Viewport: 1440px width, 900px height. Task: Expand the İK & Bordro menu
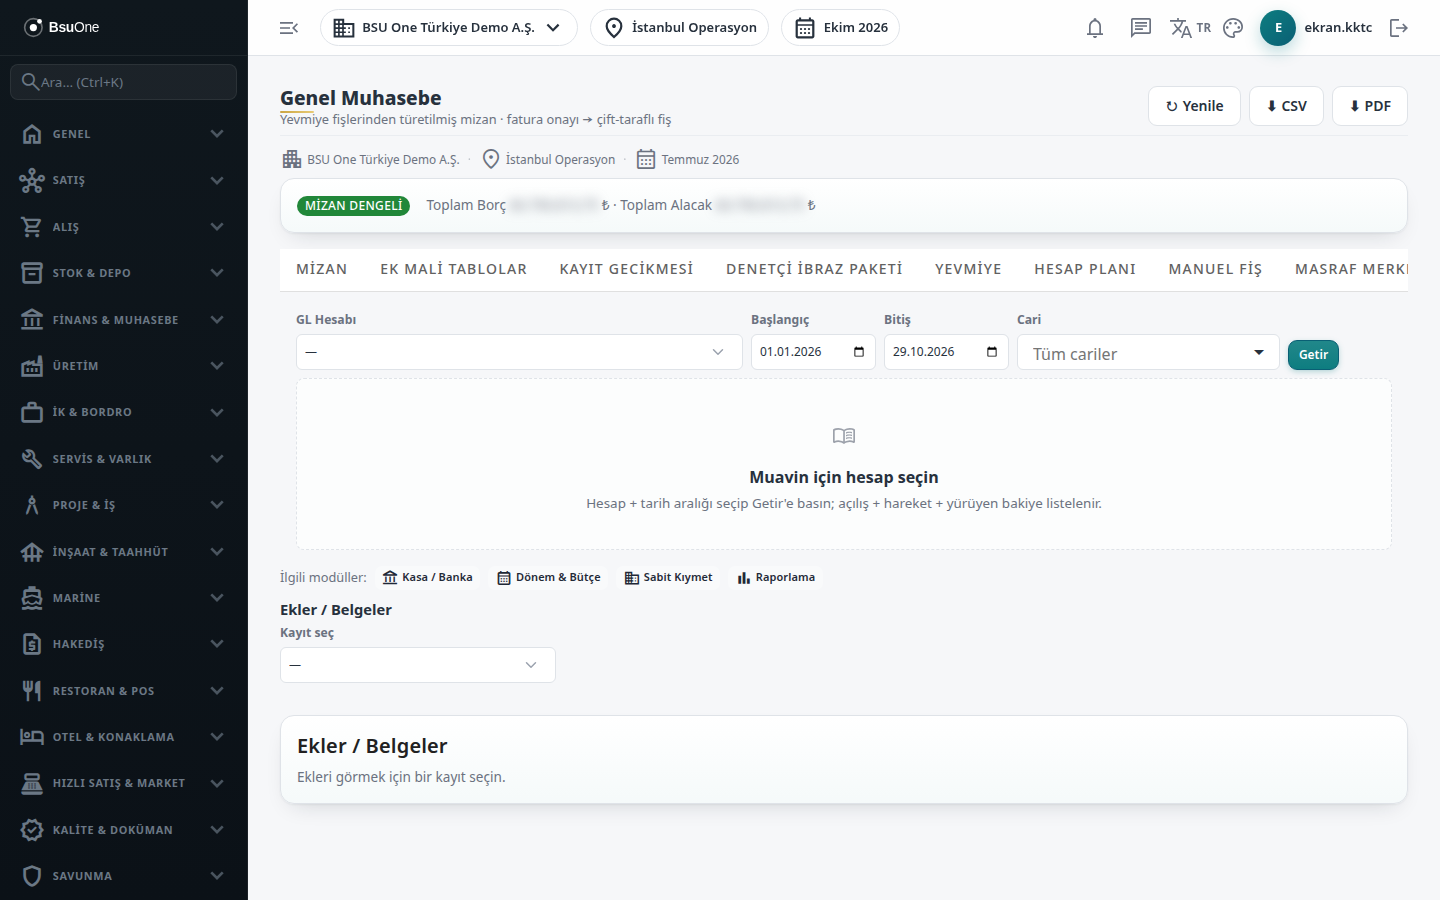click(x=124, y=412)
